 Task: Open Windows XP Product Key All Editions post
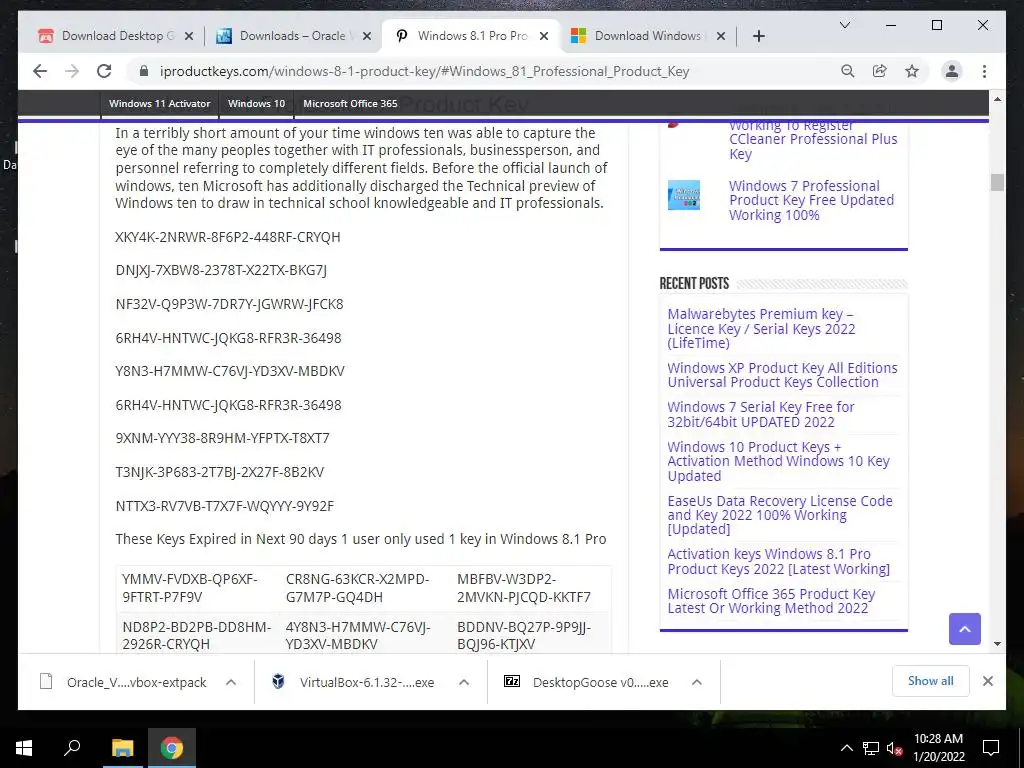782,375
